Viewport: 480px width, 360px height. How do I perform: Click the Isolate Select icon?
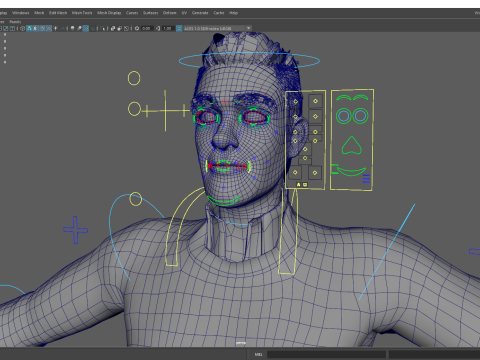[102, 28]
